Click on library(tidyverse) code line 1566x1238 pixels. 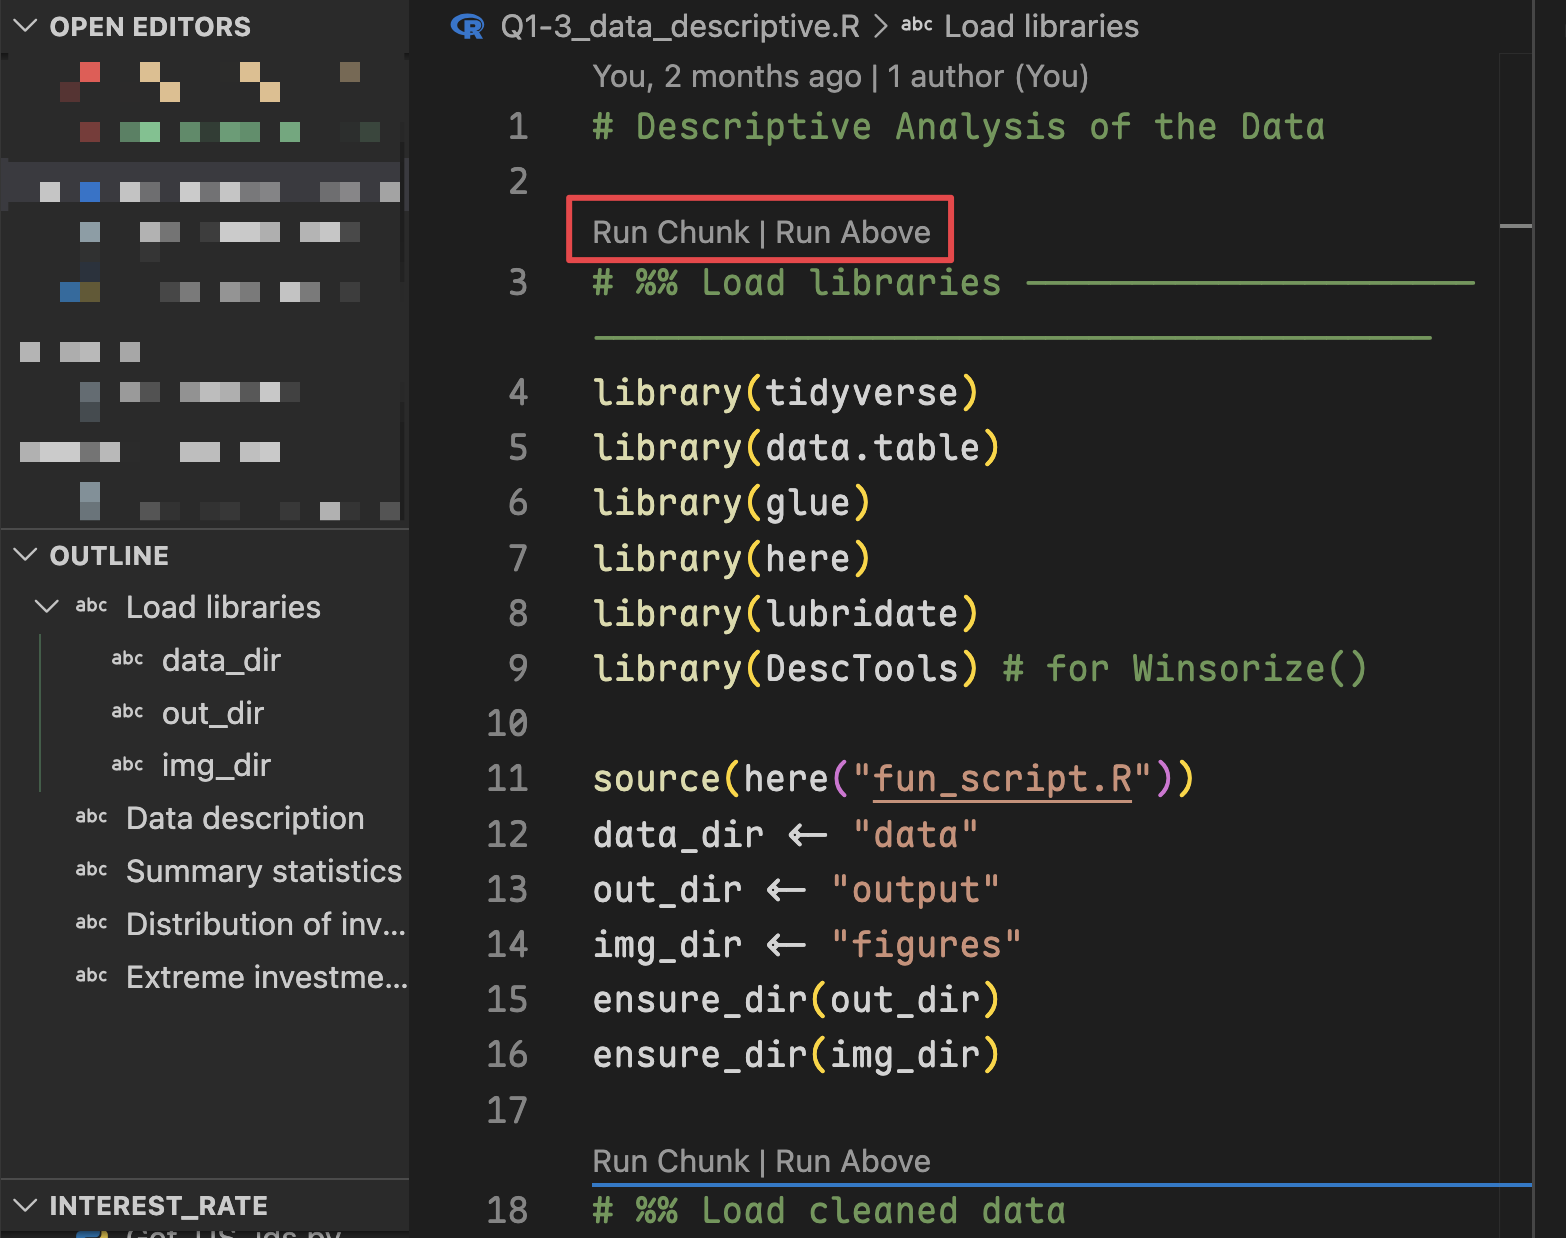click(785, 393)
